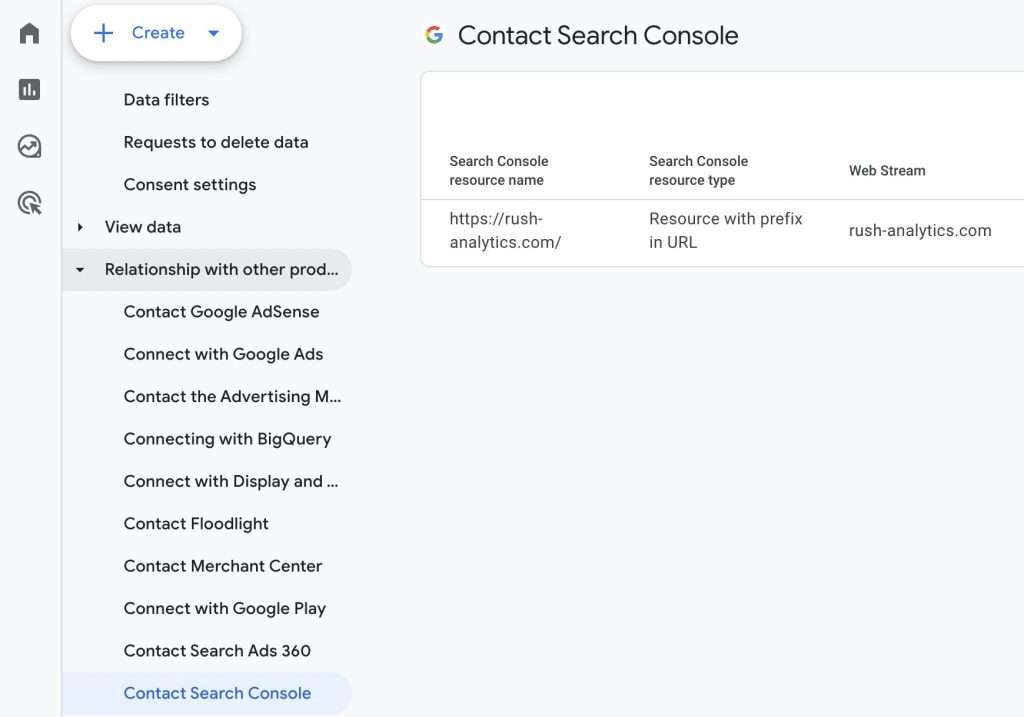1024x717 pixels.
Task: Click the Web Stream column header
Action: pyautogui.click(x=887, y=170)
